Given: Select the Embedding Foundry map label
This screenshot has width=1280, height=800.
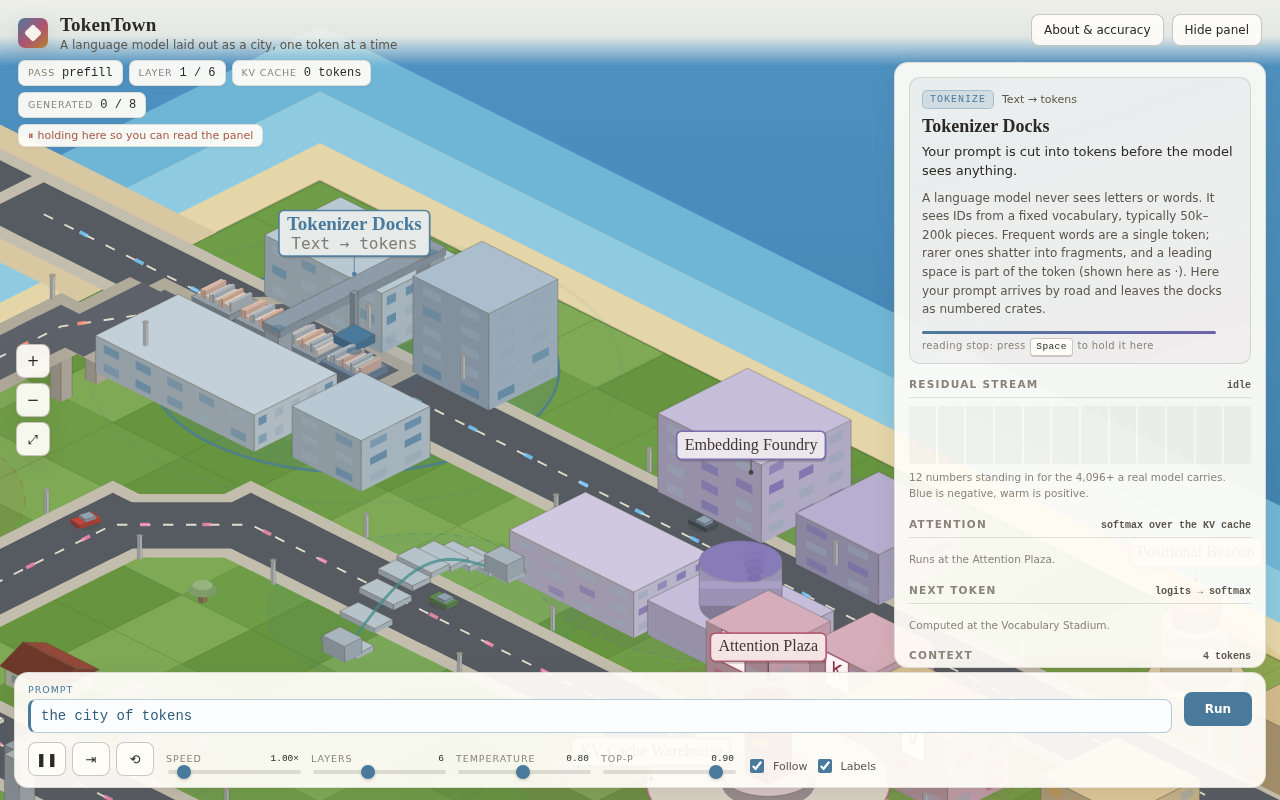Looking at the screenshot, I should 751,445.
